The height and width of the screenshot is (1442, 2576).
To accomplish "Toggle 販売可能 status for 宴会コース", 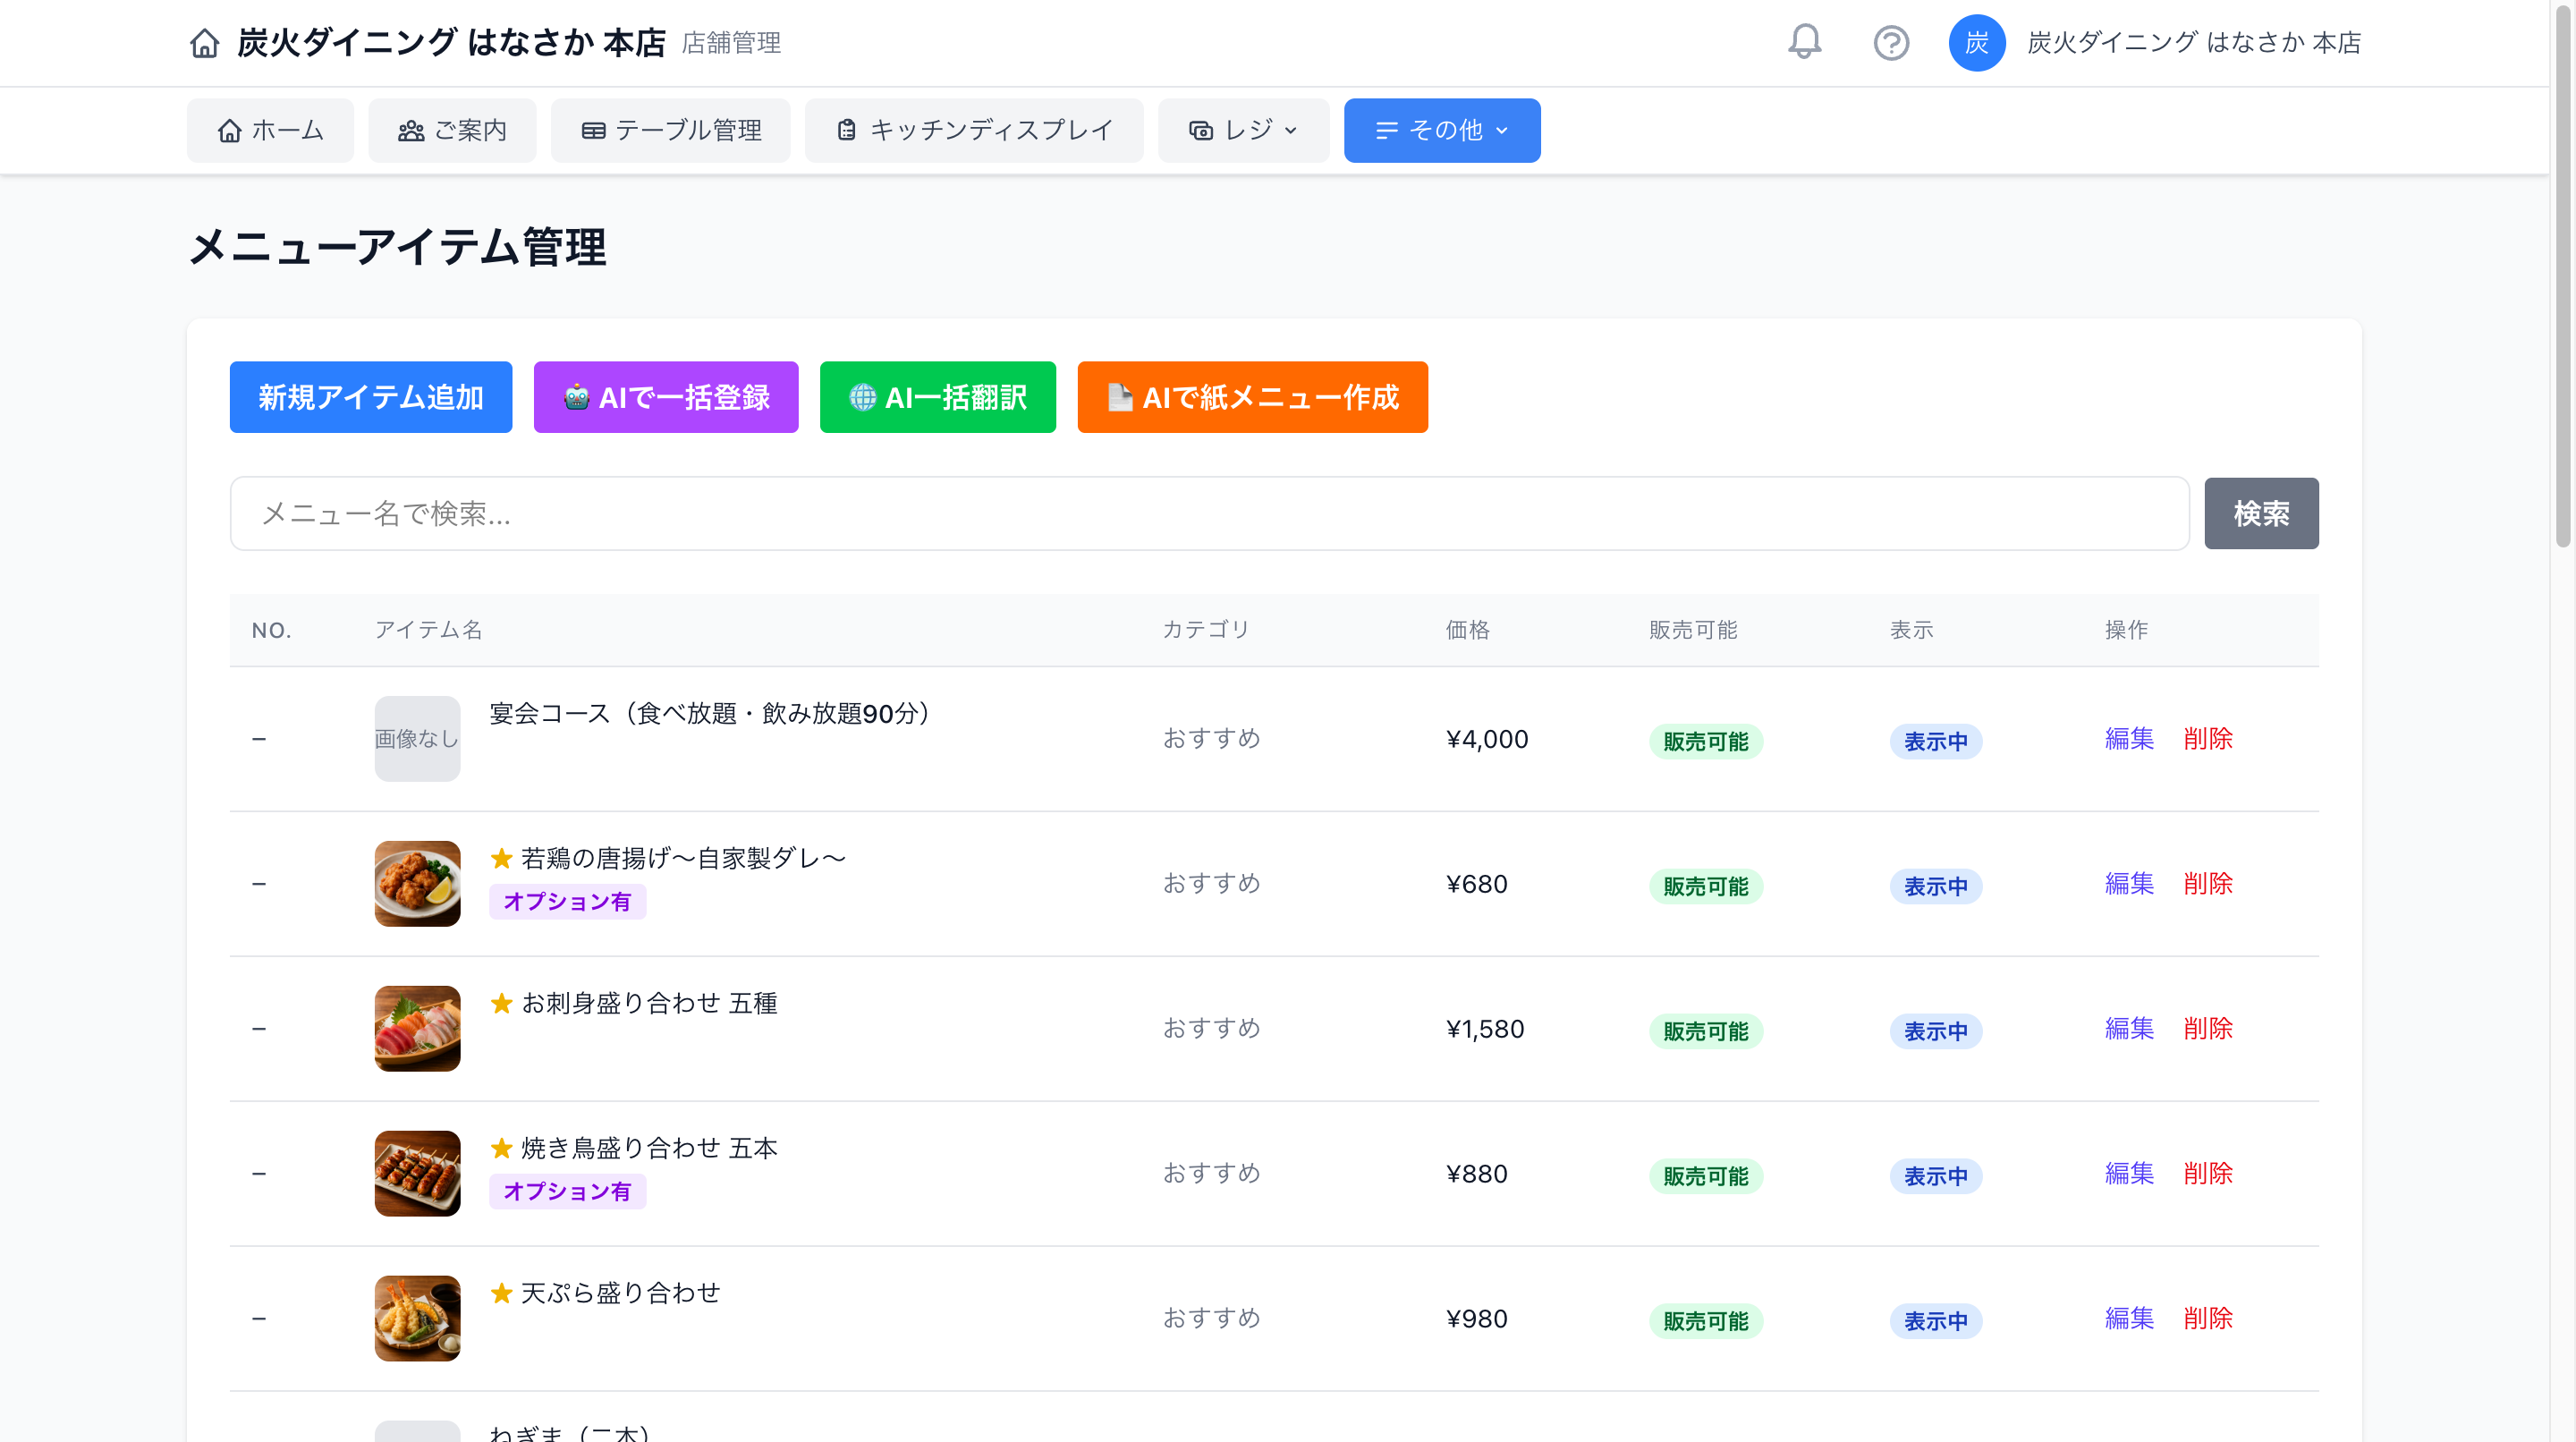I will [1705, 741].
